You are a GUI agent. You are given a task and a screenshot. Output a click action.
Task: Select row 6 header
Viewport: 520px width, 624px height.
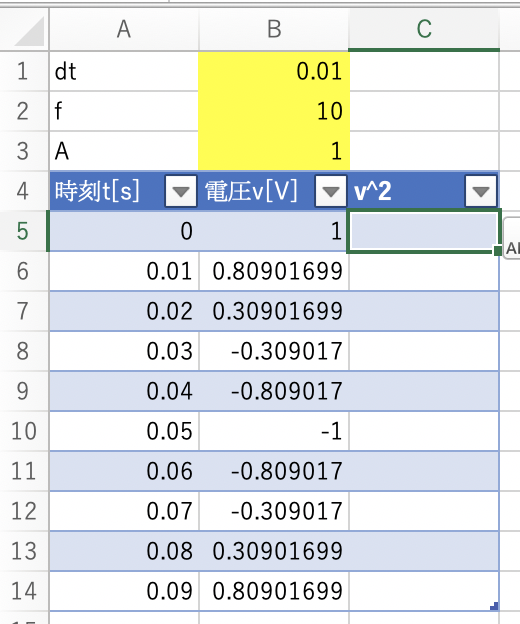tap(24, 271)
